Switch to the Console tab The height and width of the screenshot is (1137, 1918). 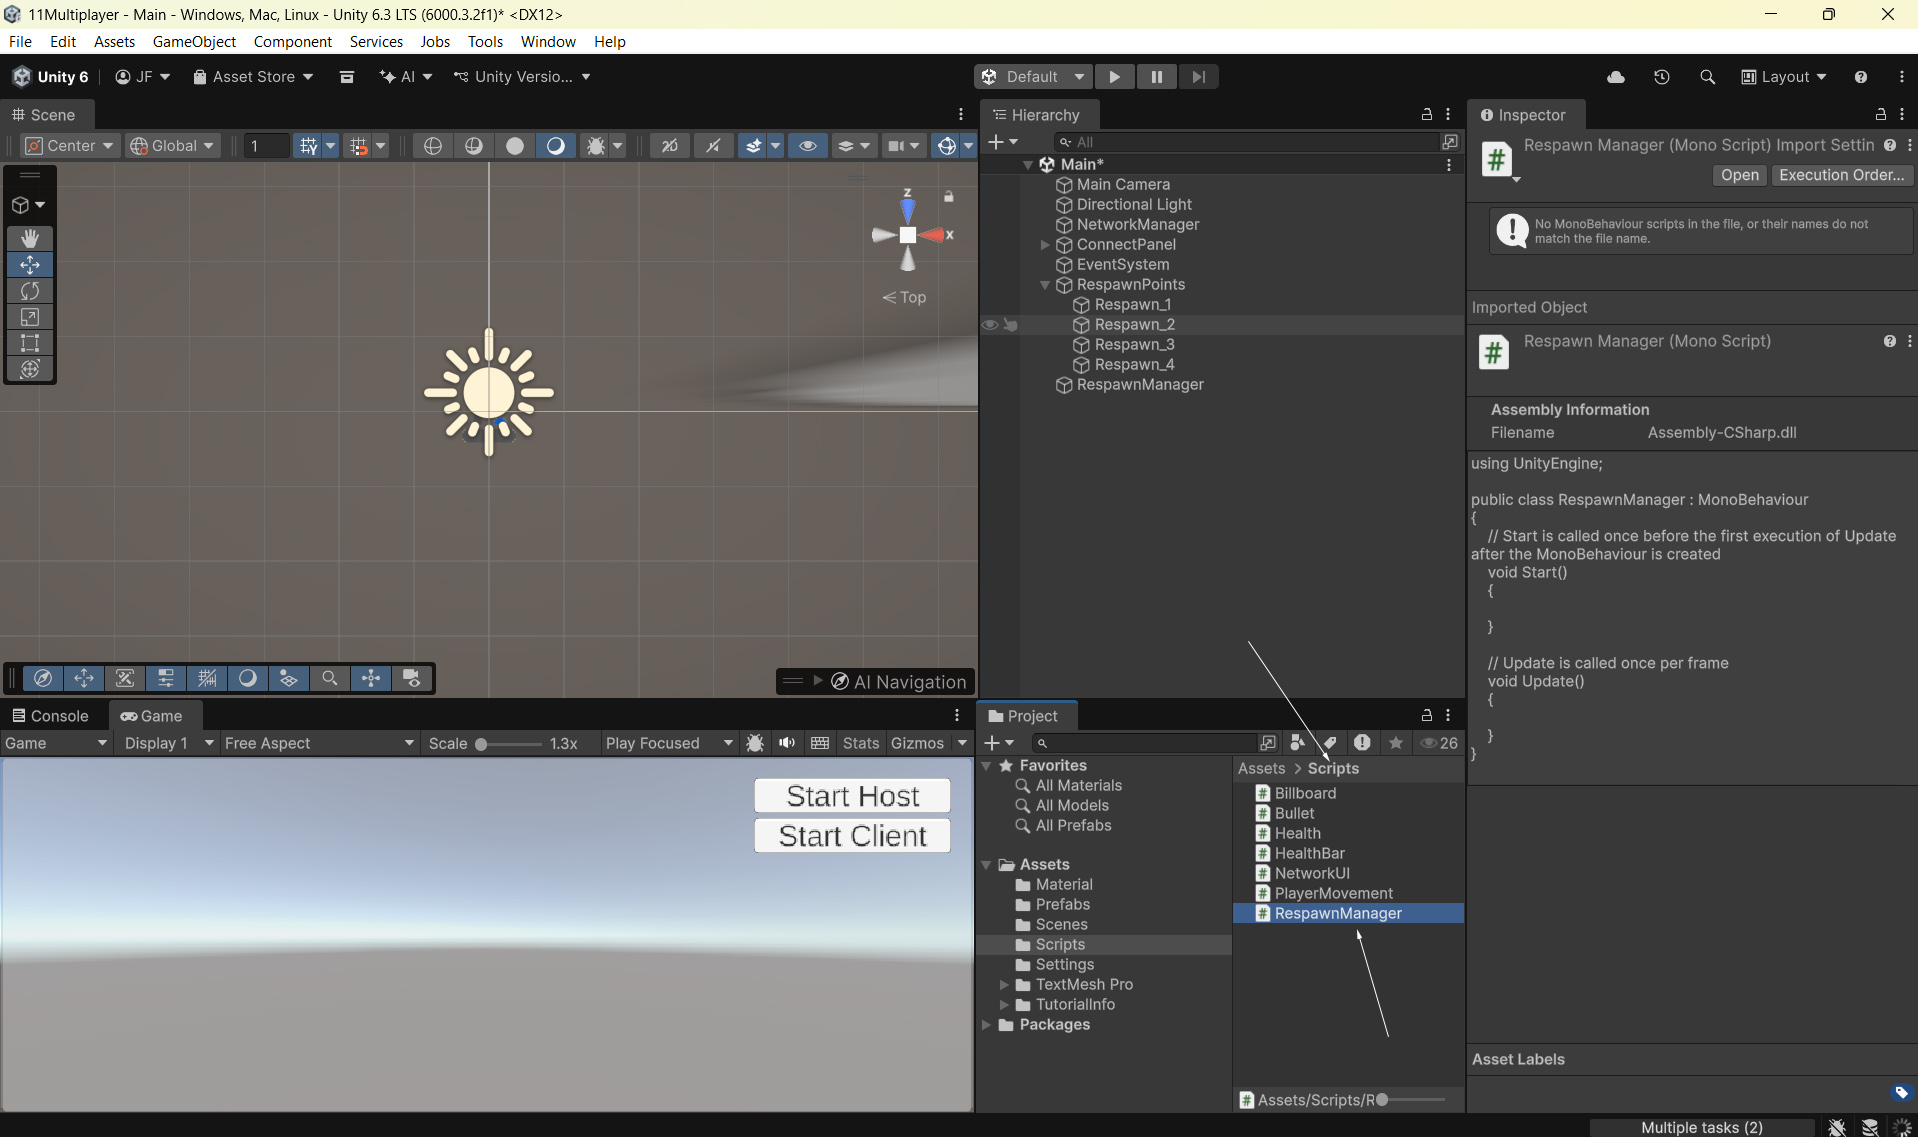click(x=50, y=716)
